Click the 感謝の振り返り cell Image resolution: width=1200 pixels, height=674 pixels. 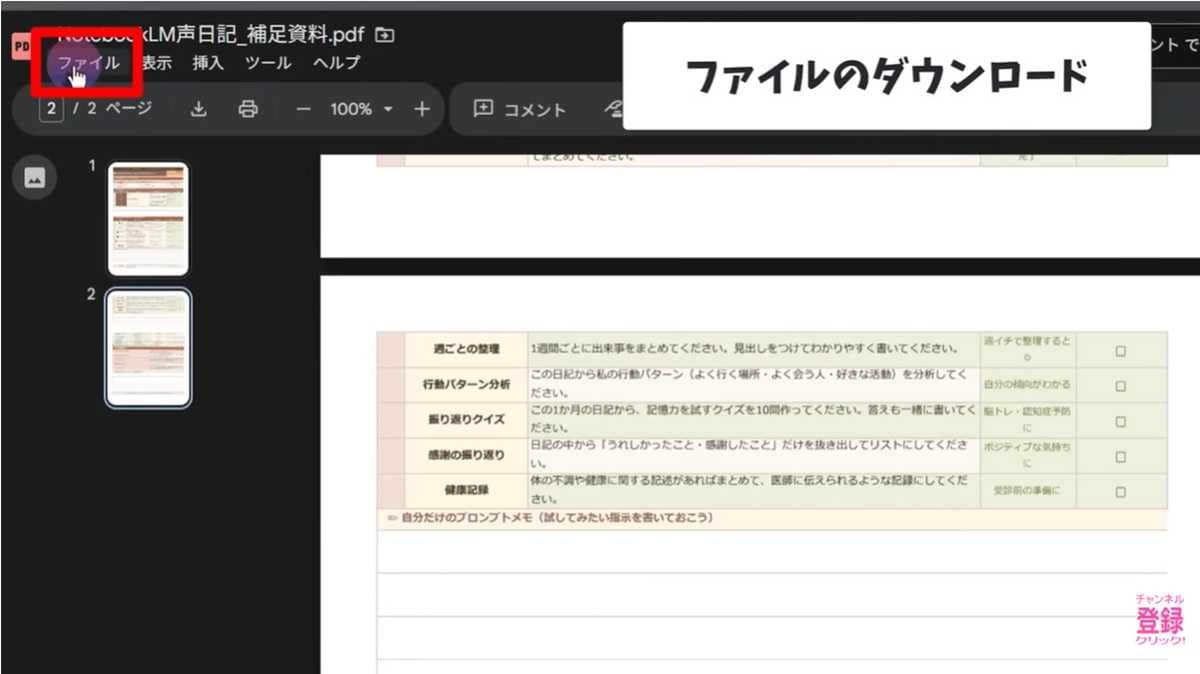pos(466,455)
